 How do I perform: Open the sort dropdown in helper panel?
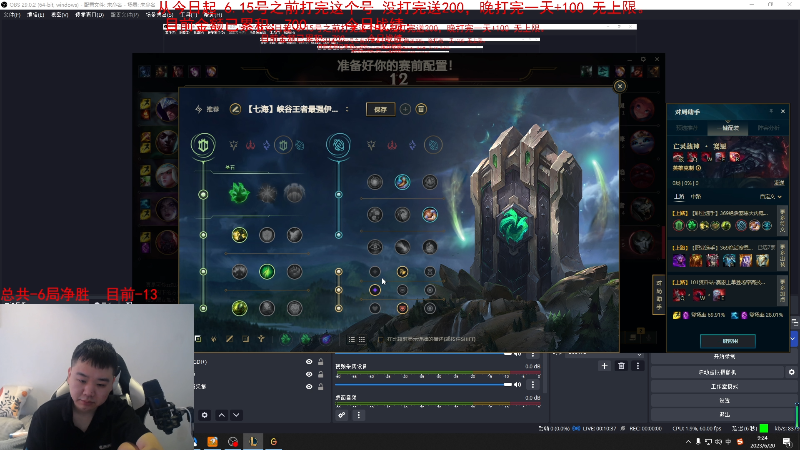pos(770,196)
